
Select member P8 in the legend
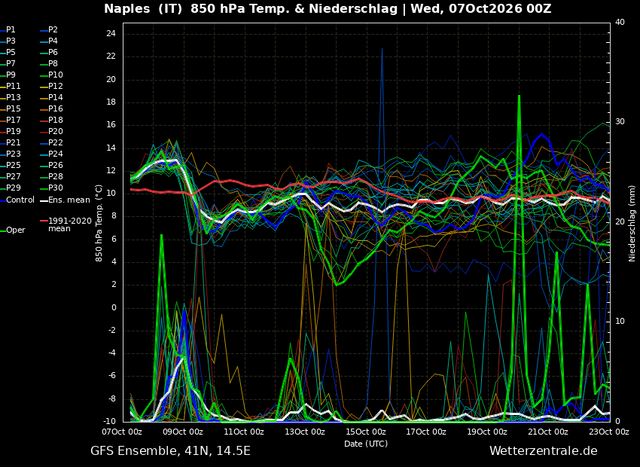tap(53, 64)
